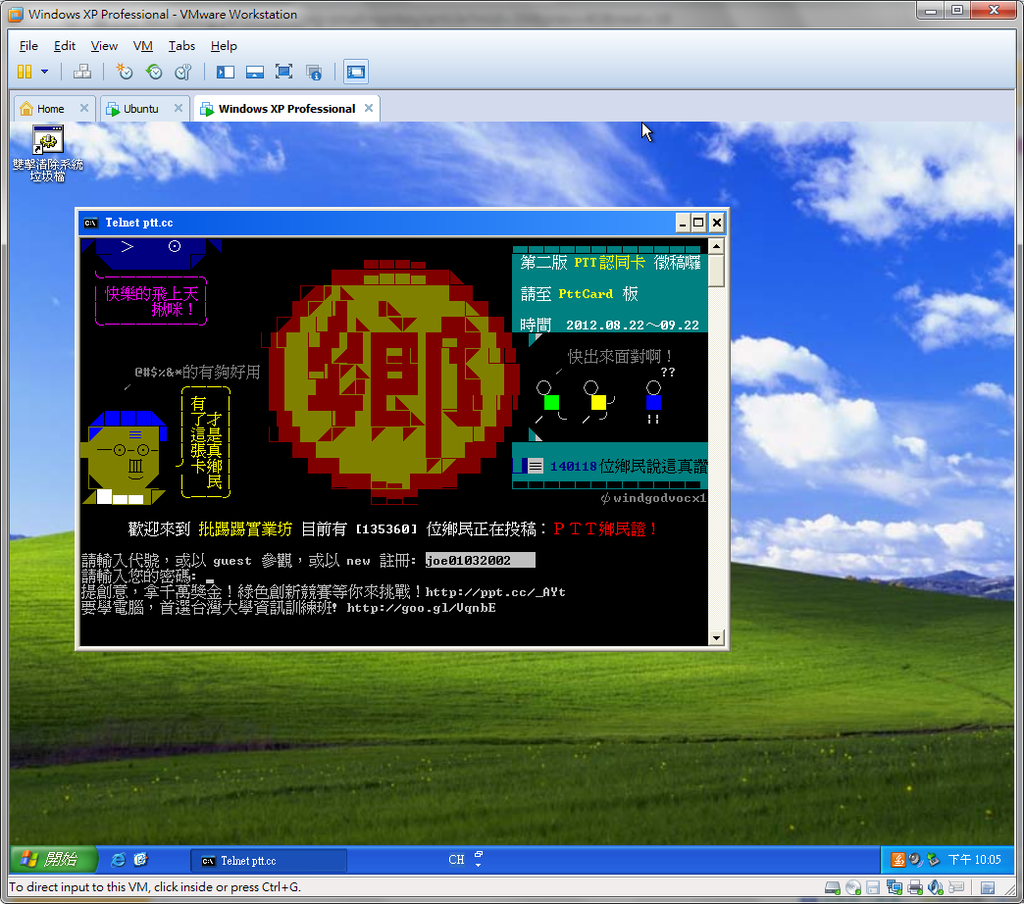Open the View menu
This screenshot has height=904, width=1024.
[x=104, y=46]
